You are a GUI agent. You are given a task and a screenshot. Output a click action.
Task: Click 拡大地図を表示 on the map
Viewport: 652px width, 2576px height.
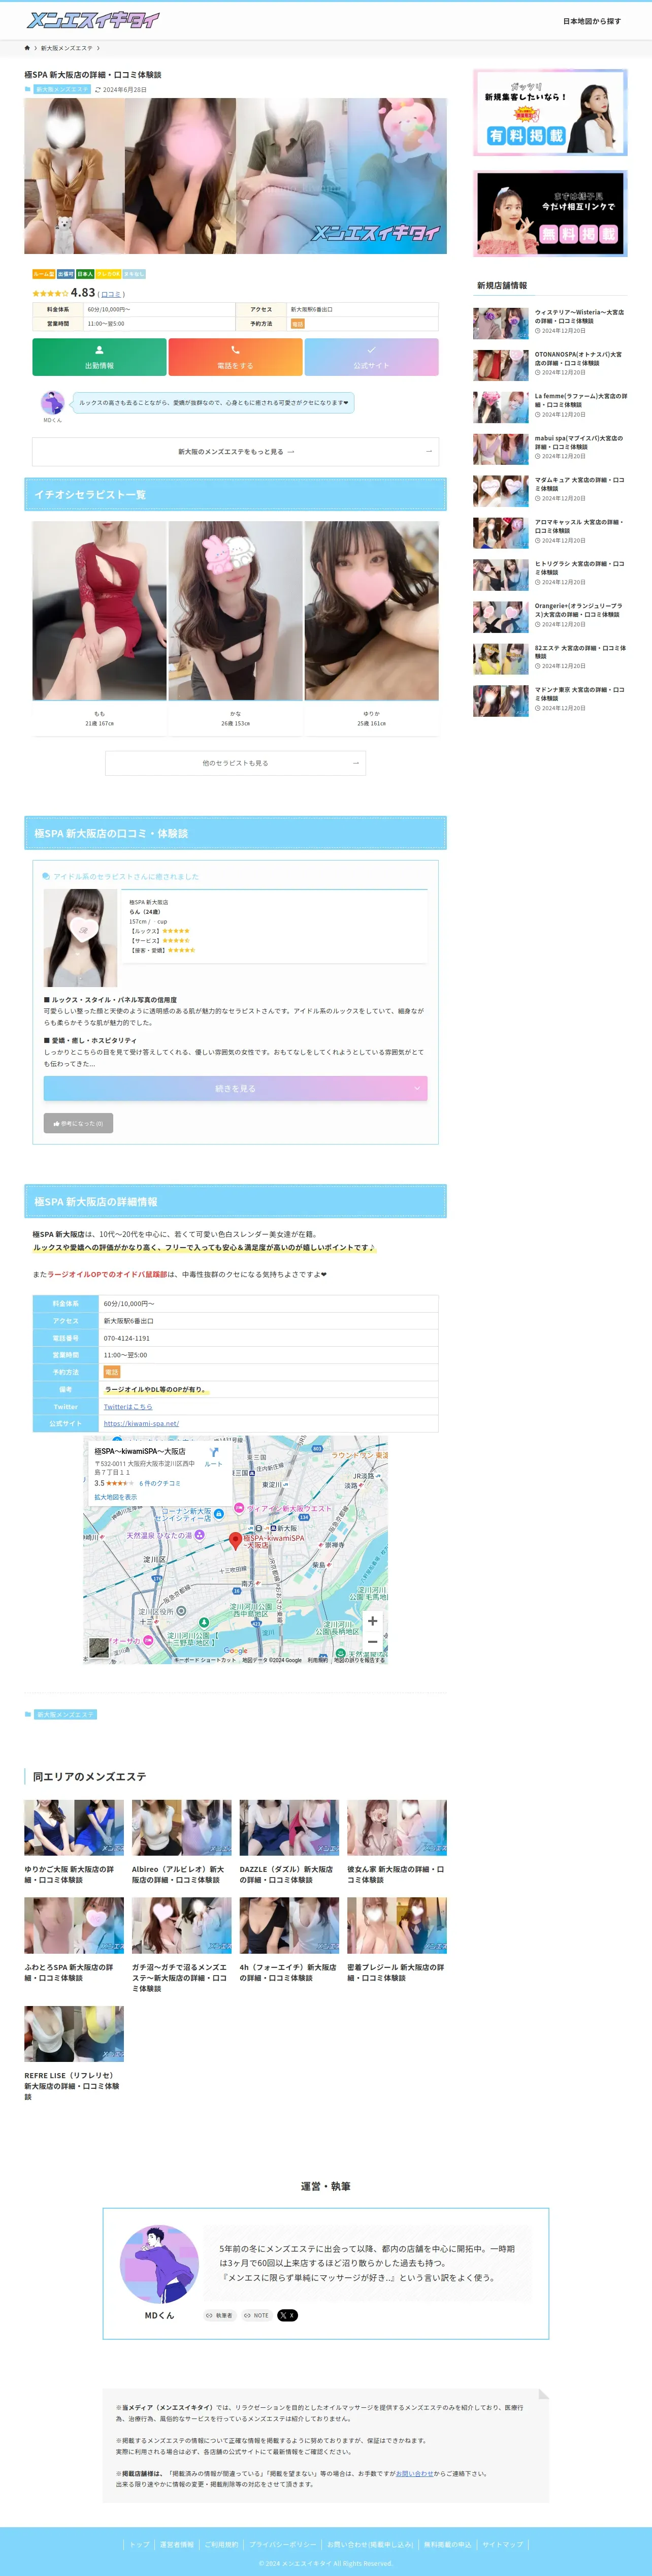click(116, 1497)
